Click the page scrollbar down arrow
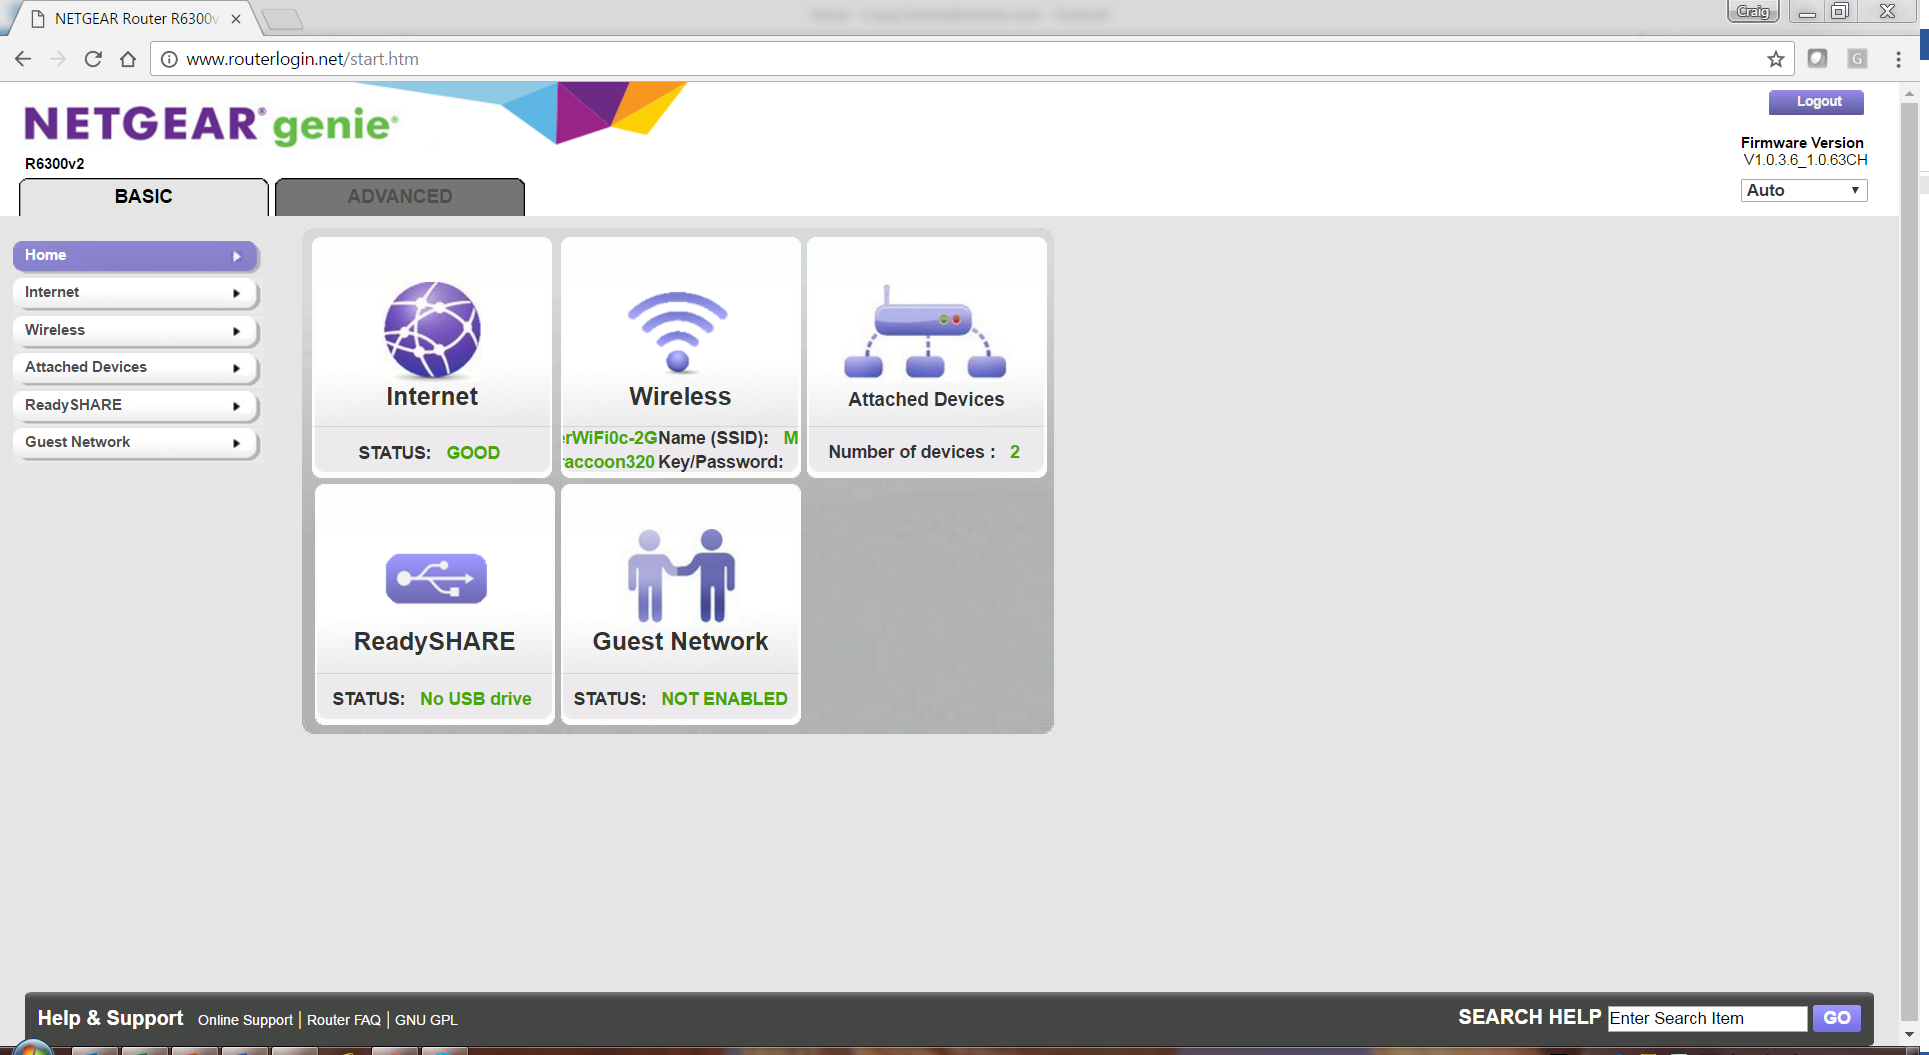1929x1055 pixels. coord(1909,1034)
